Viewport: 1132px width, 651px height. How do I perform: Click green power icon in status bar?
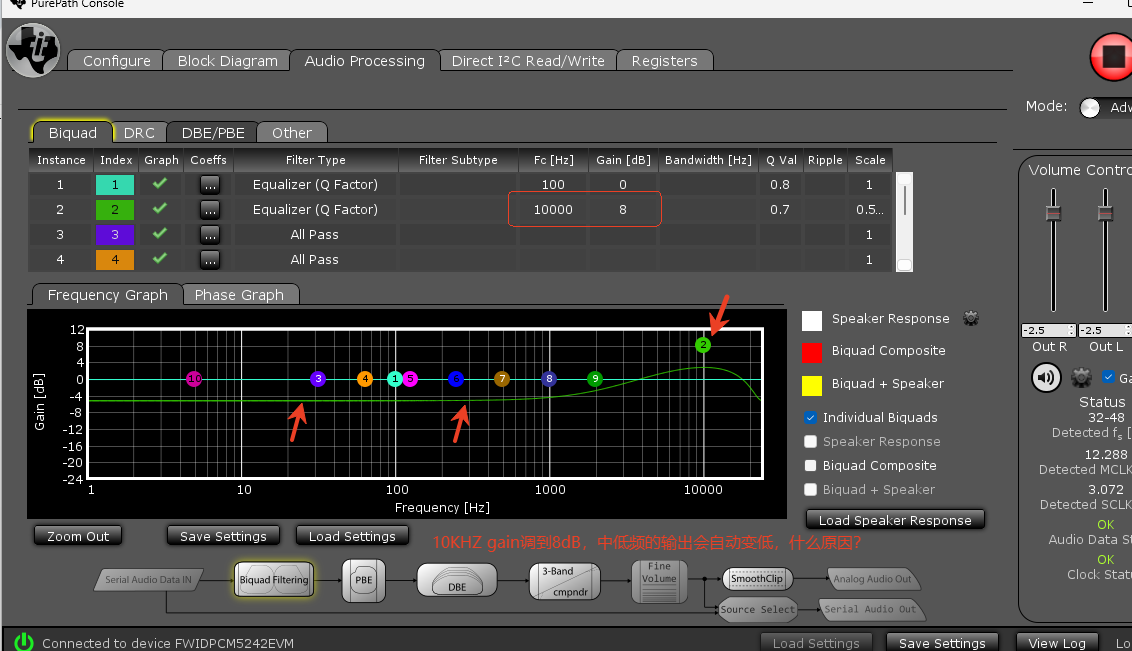[x=24, y=642]
